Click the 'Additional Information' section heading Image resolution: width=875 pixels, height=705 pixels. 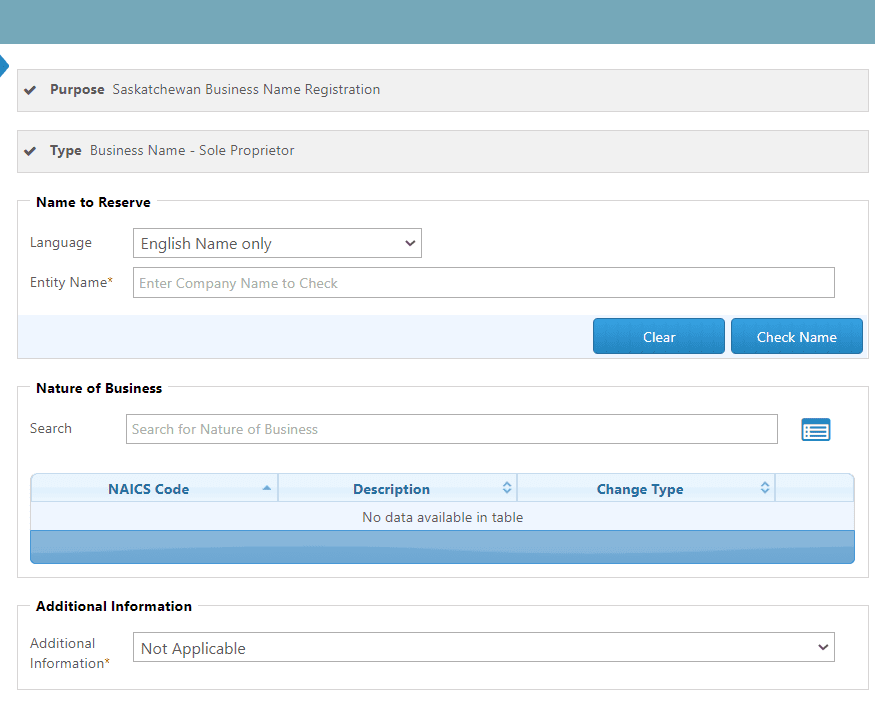pyautogui.click(x=114, y=606)
